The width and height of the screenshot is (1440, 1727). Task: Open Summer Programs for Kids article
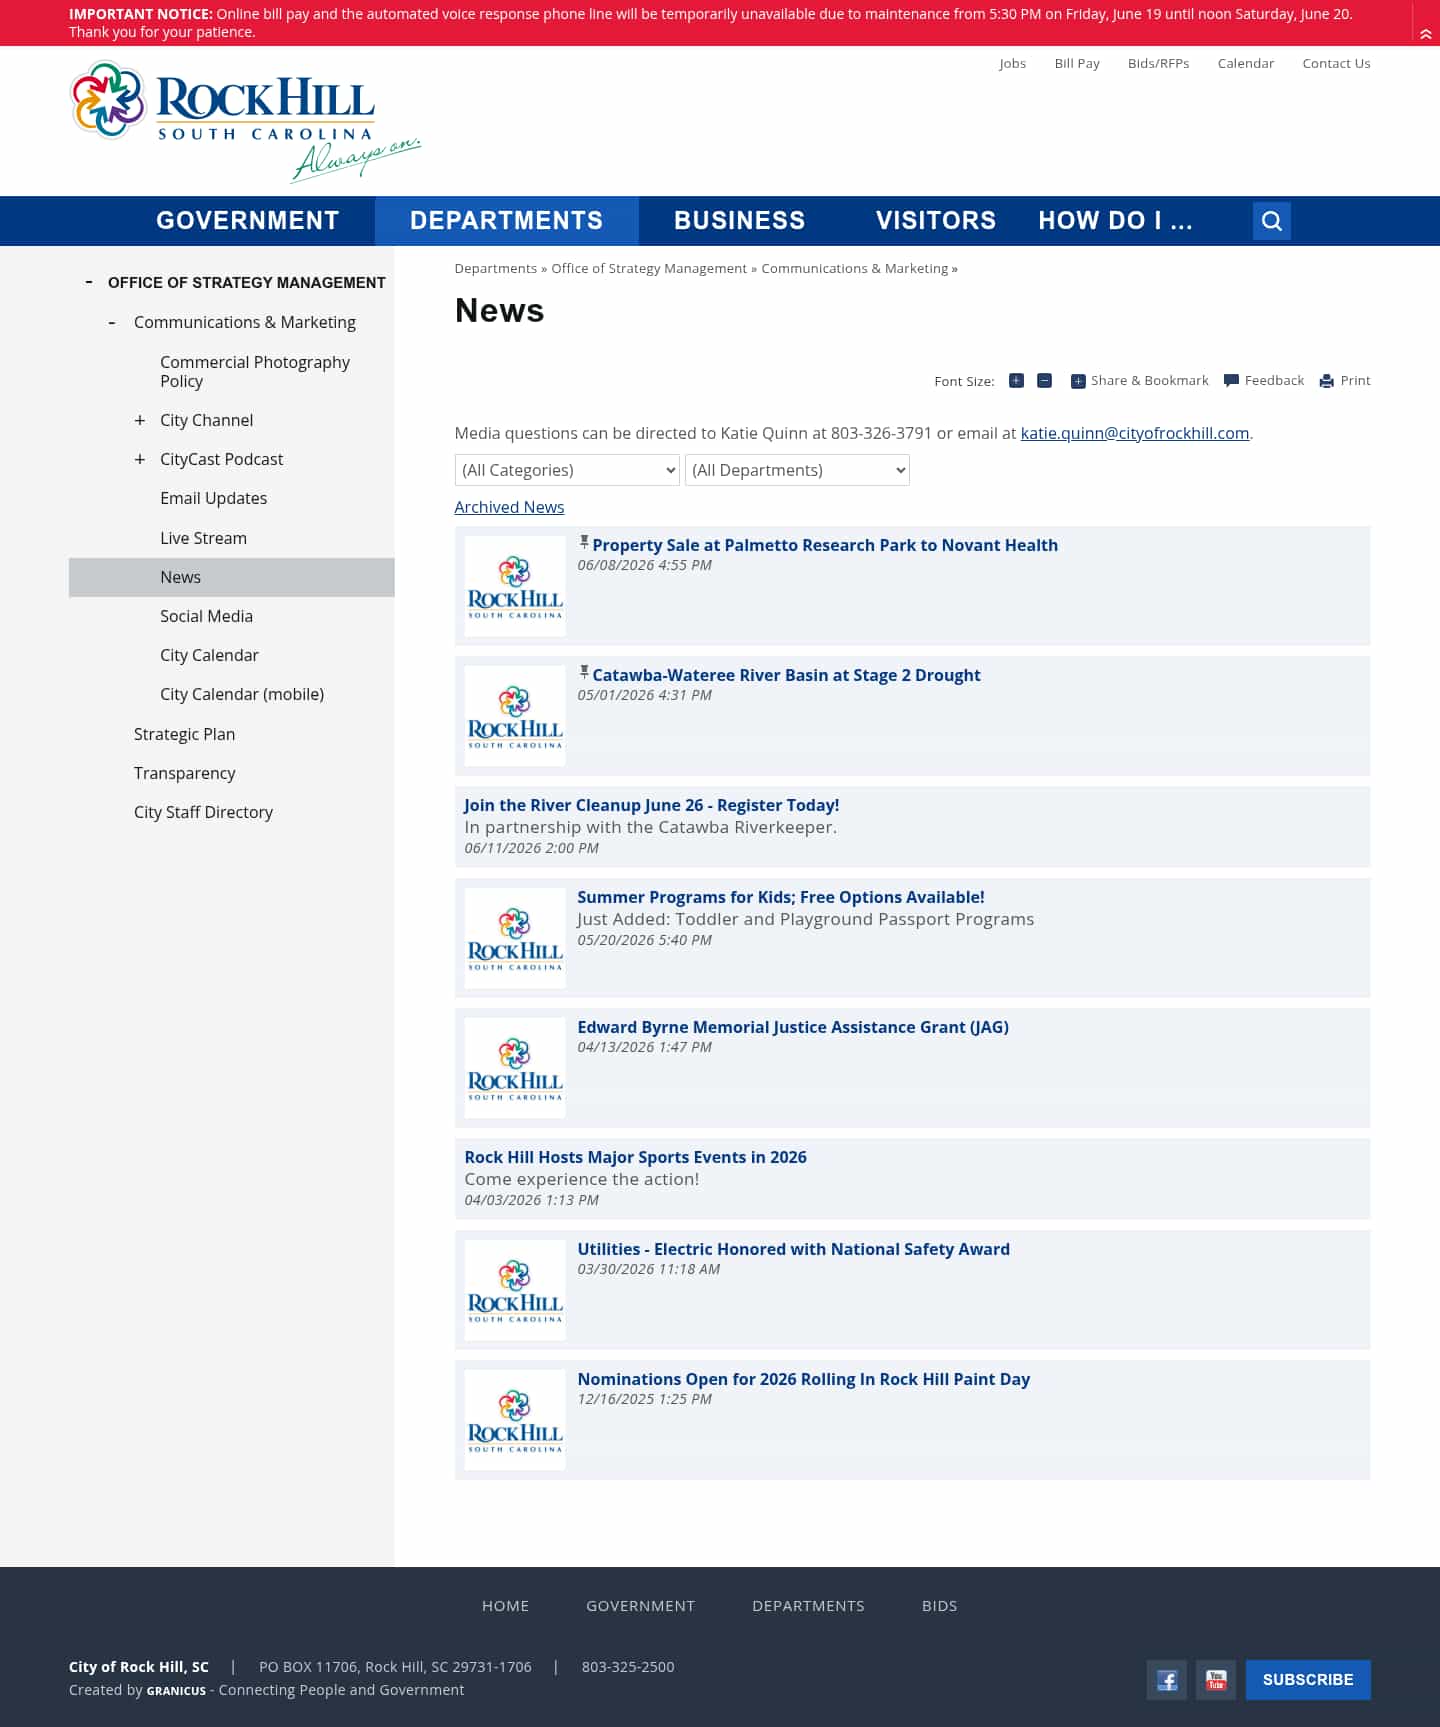pos(781,897)
